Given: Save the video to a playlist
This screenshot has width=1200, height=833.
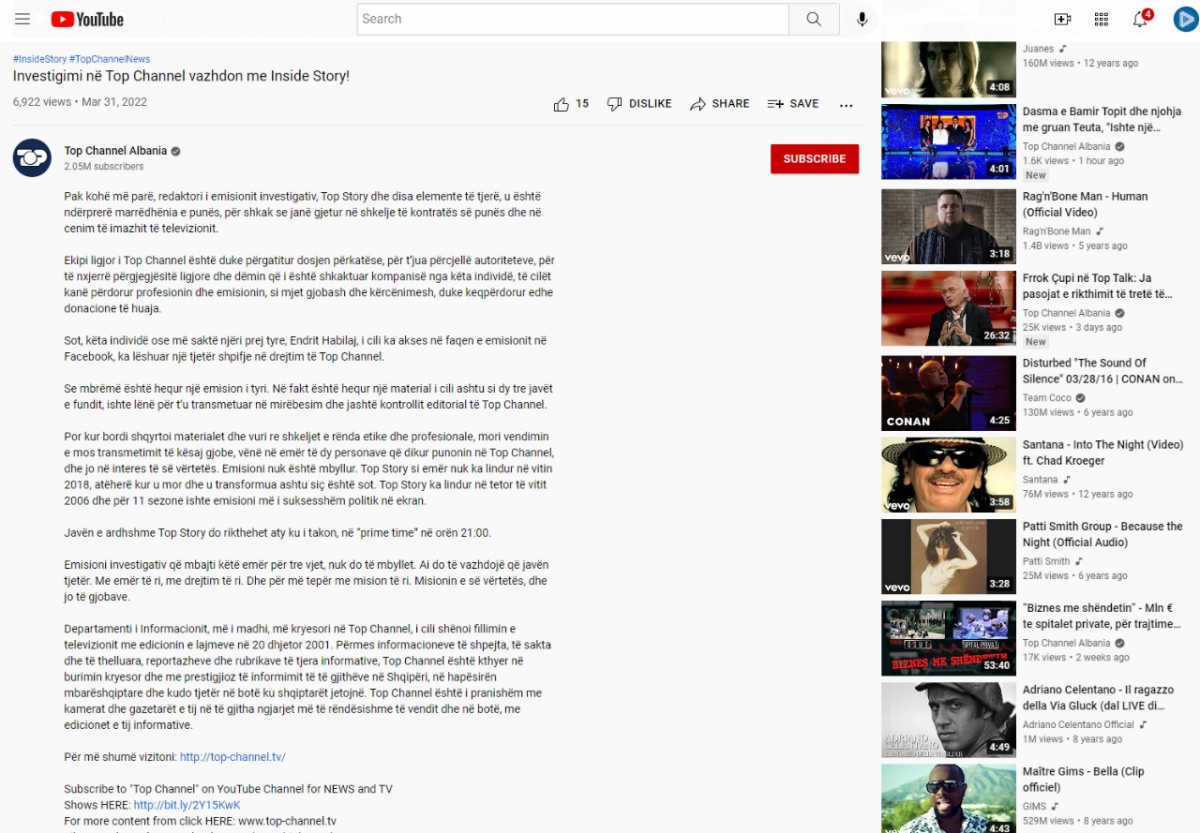Looking at the screenshot, I should pyautogui.click(x=793, y=104).
